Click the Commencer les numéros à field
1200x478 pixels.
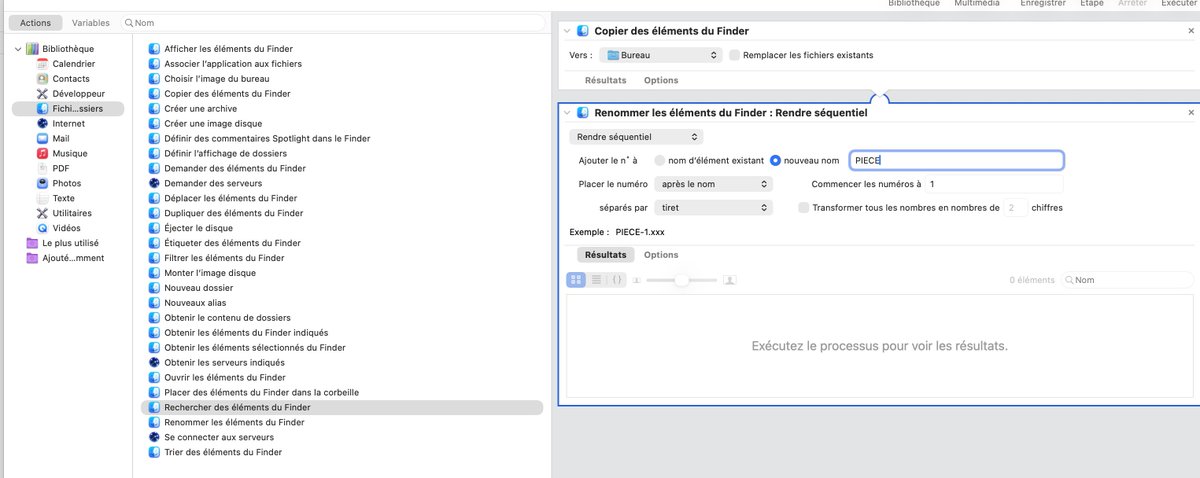(x=994, y=184)
